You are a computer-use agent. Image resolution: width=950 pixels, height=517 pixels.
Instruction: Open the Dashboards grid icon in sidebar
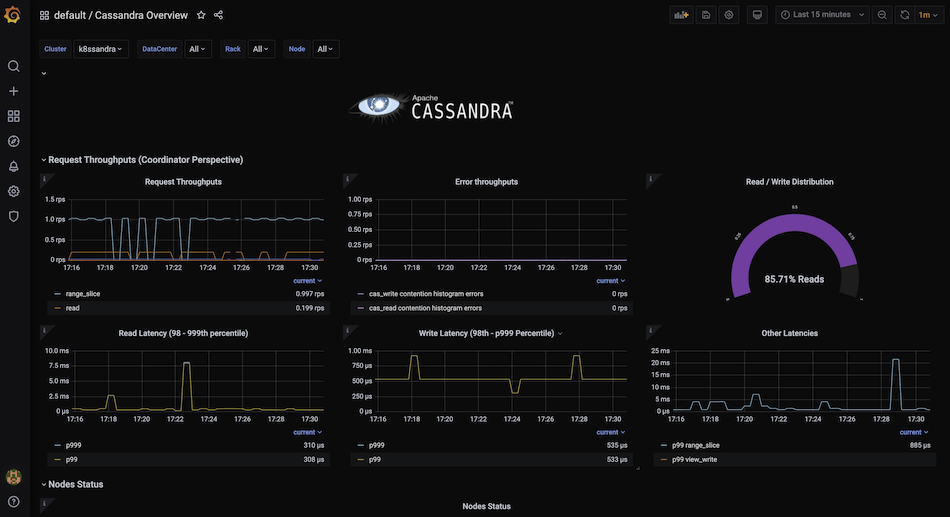pyautogui.click(x=13, y=116)
